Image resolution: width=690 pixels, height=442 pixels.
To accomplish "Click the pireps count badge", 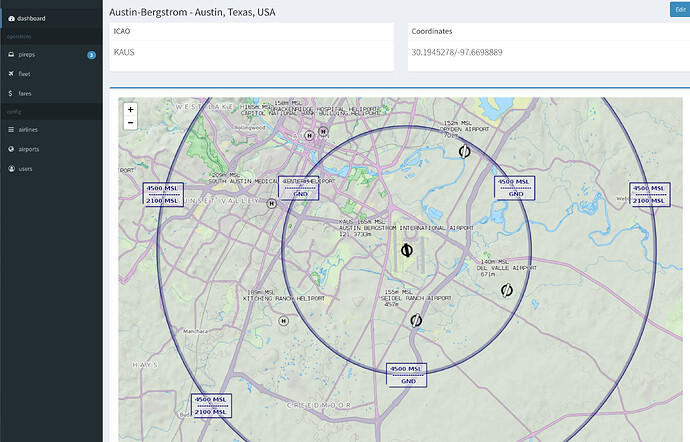I will coord(92,55).
